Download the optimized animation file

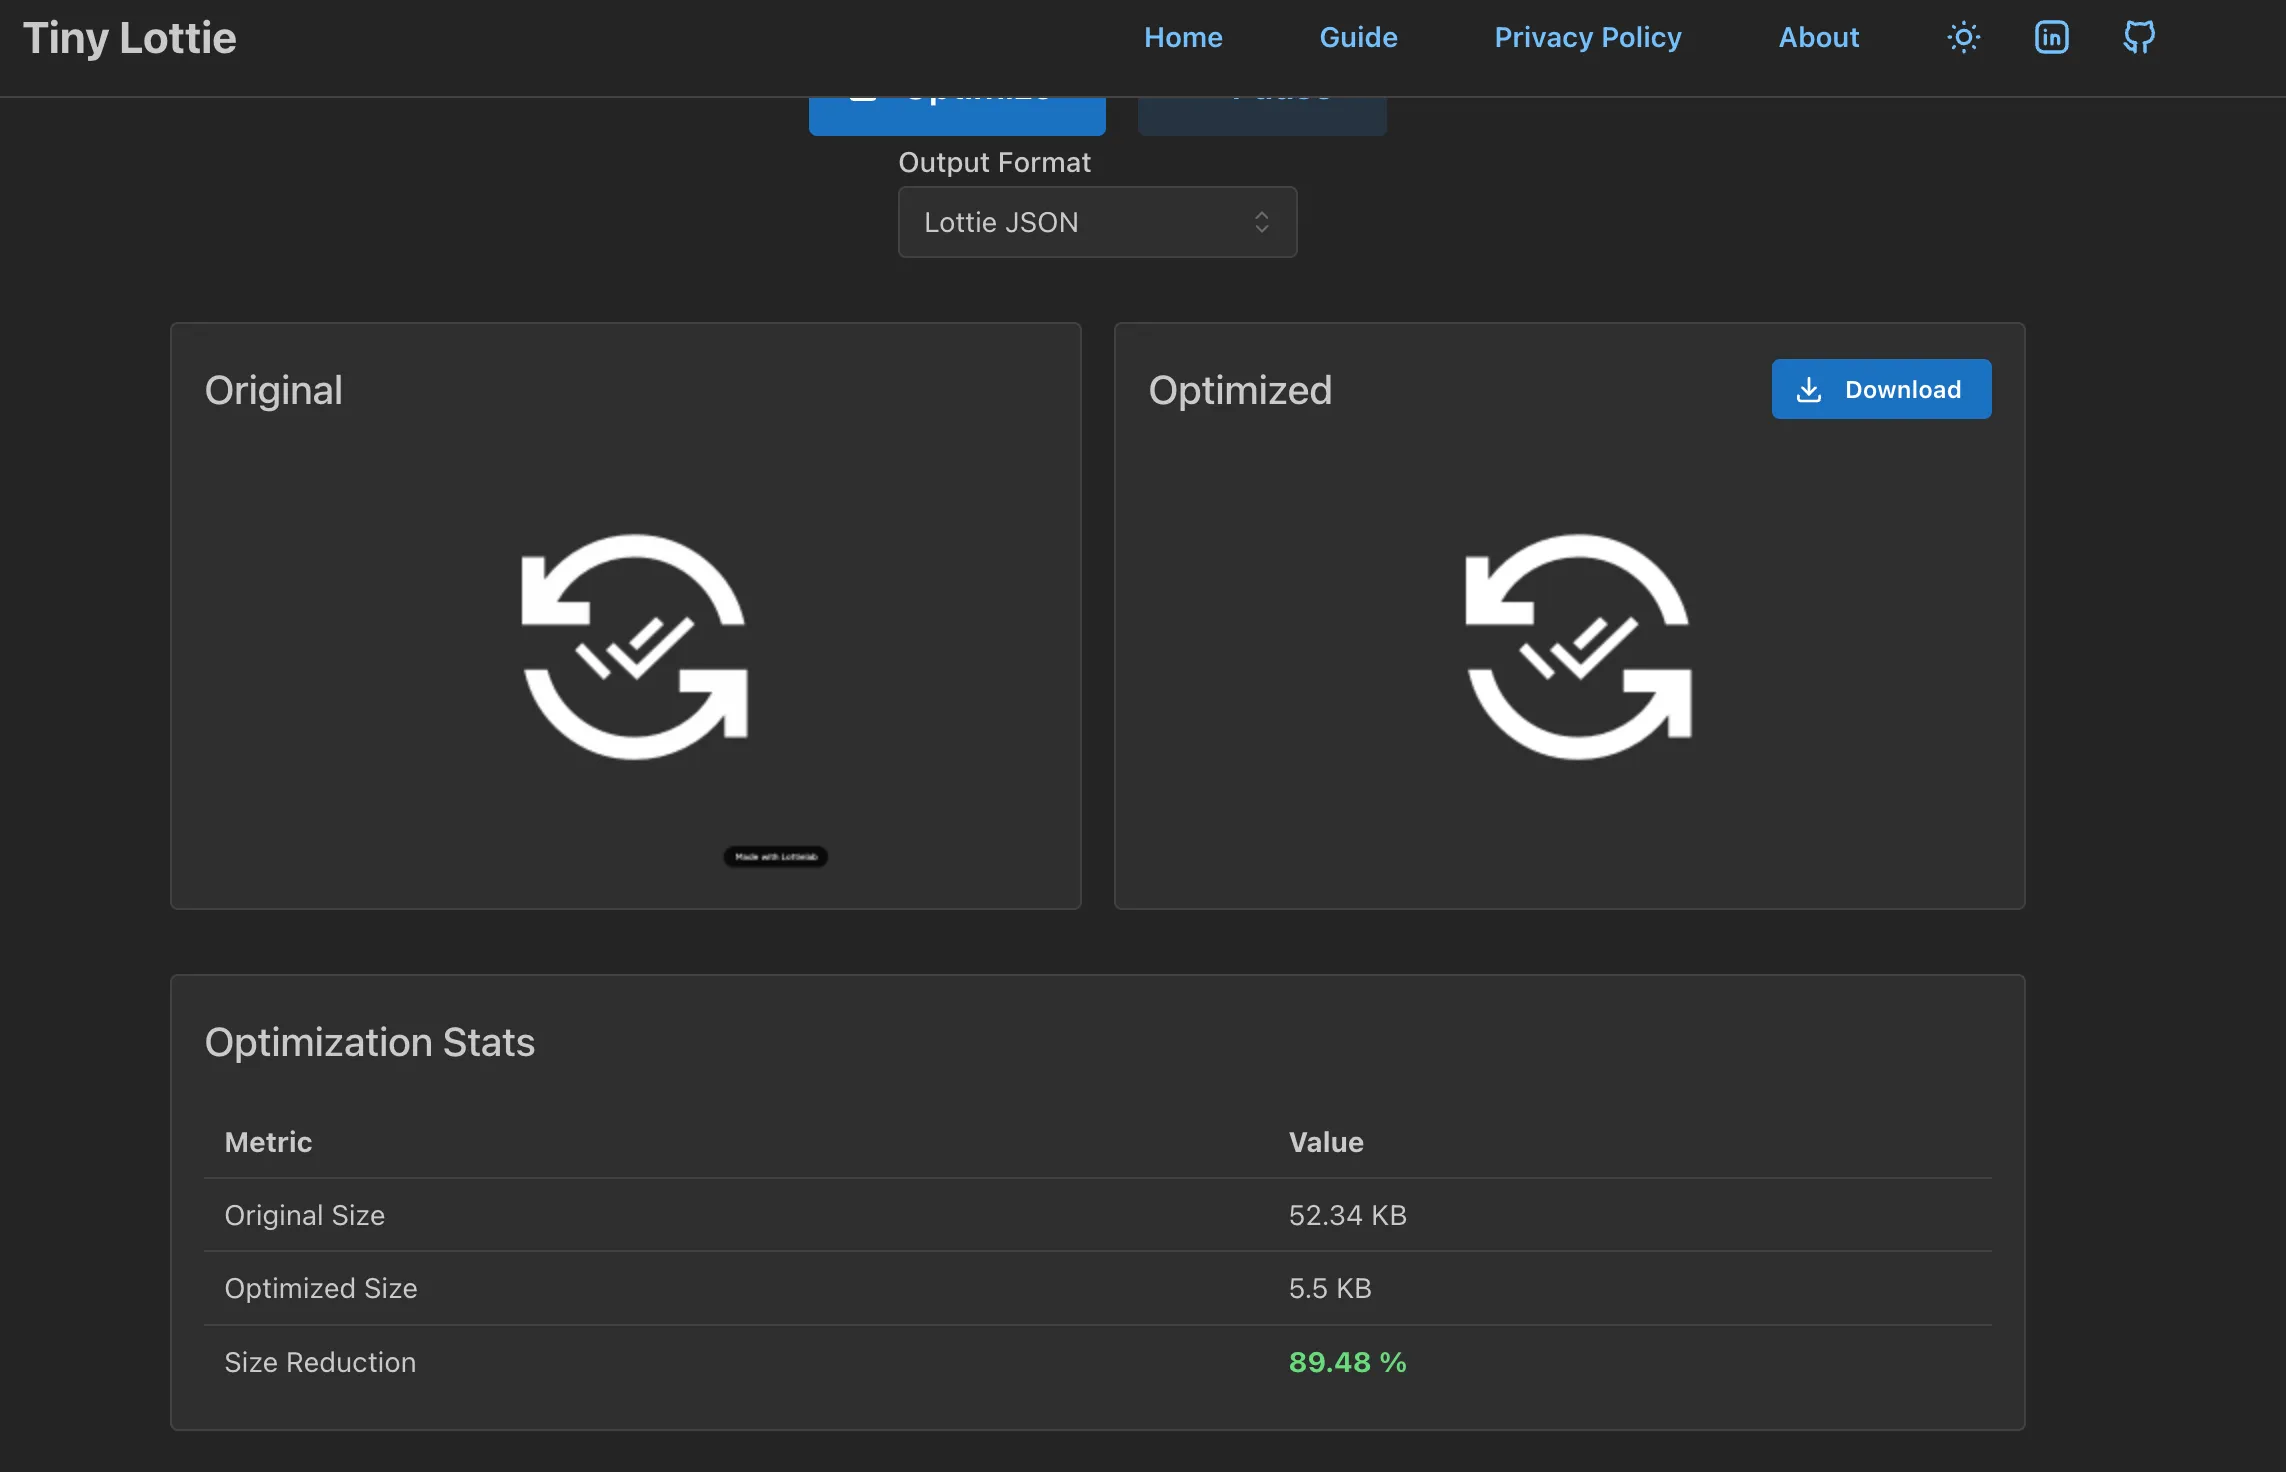[x=1881, y=389]
